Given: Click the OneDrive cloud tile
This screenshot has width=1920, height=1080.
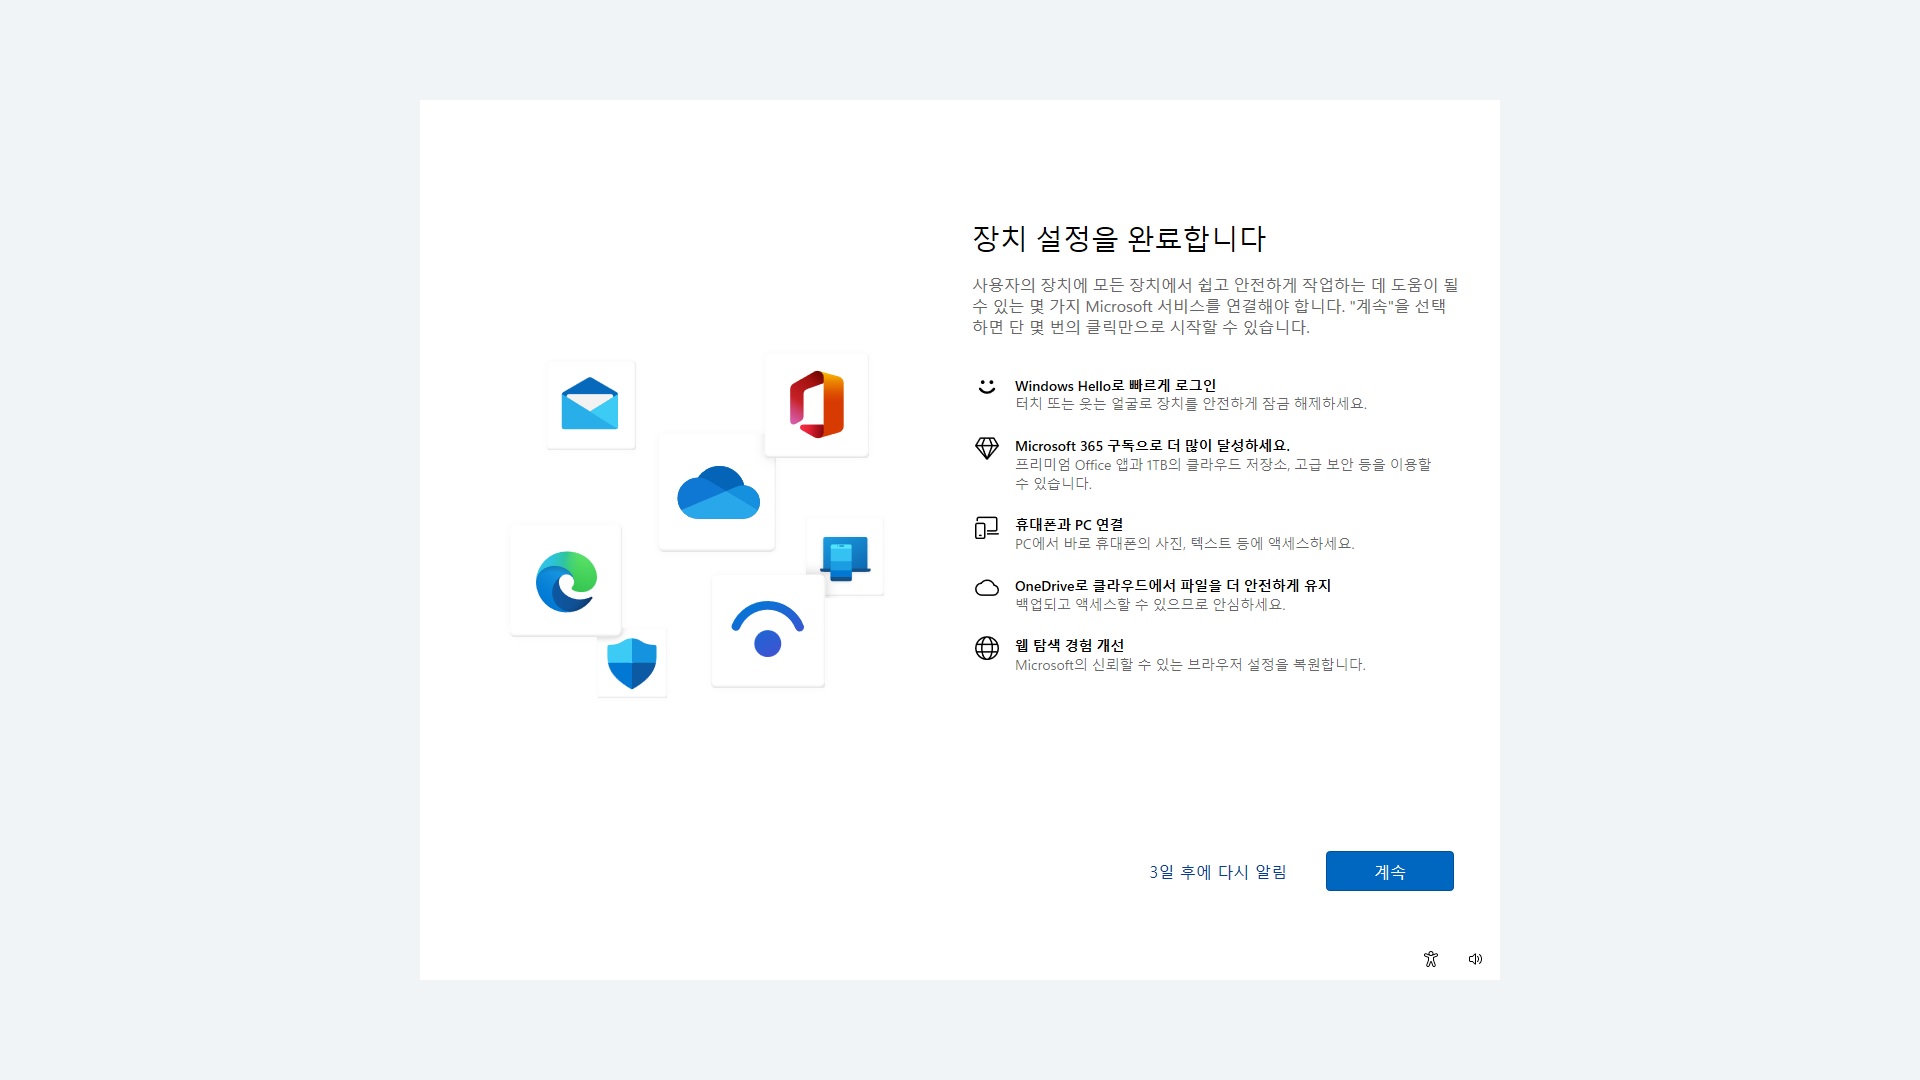Looking at the screenshot, I should tap(717, 493).
